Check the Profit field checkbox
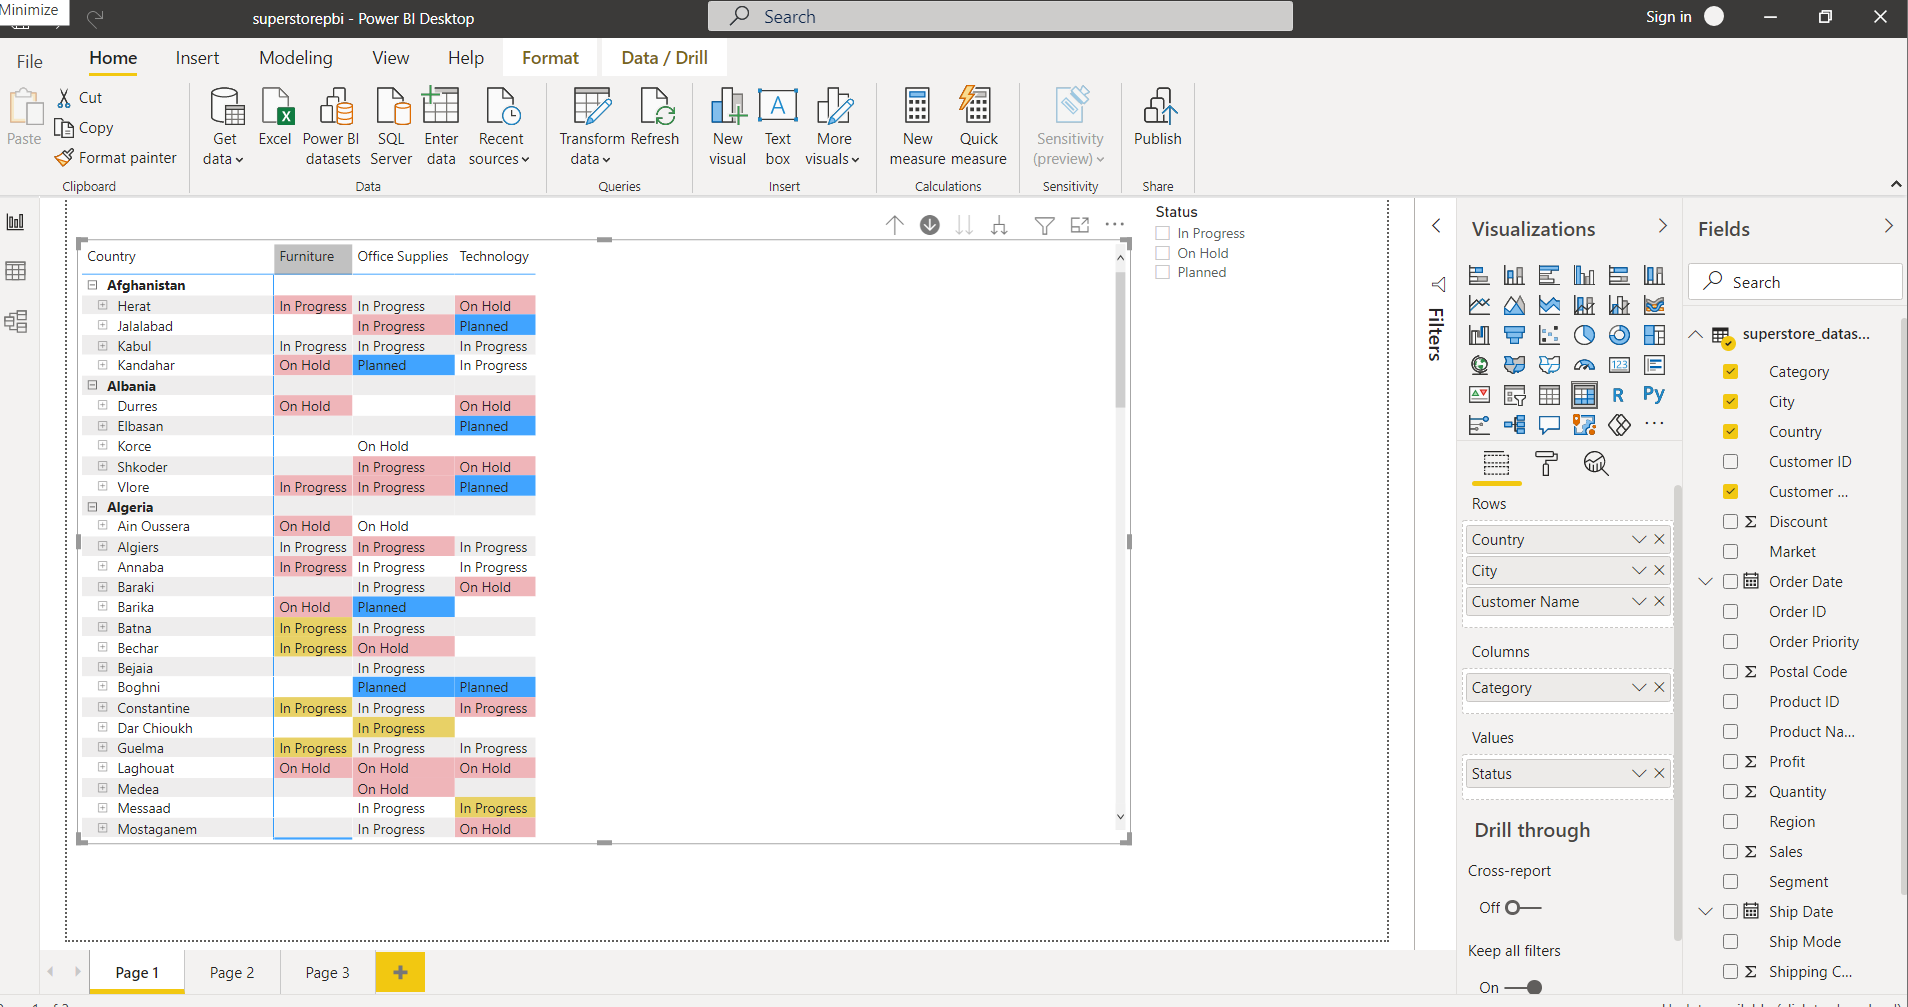The width and height of the screenshot is (1908, 1007). (x=1730, y=761)
